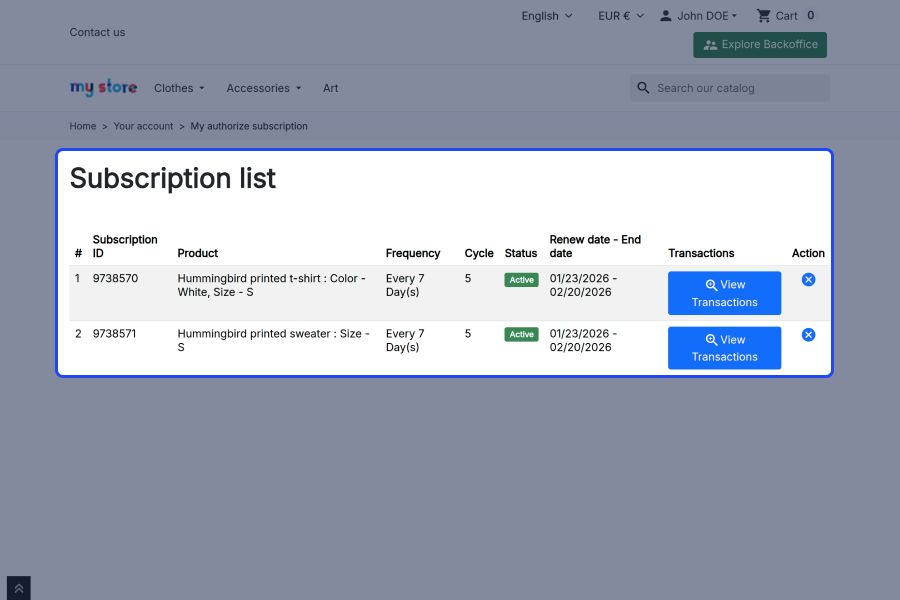Click My authorize subscription breadcrumb
Viewport: 900px width, 600px height.
(249, 126)
